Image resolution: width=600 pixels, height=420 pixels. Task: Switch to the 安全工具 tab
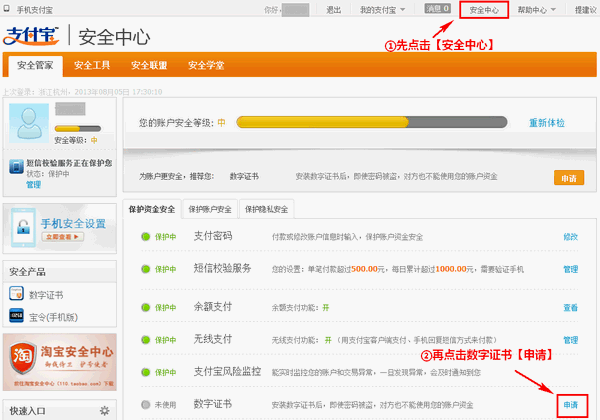[91, 65]
